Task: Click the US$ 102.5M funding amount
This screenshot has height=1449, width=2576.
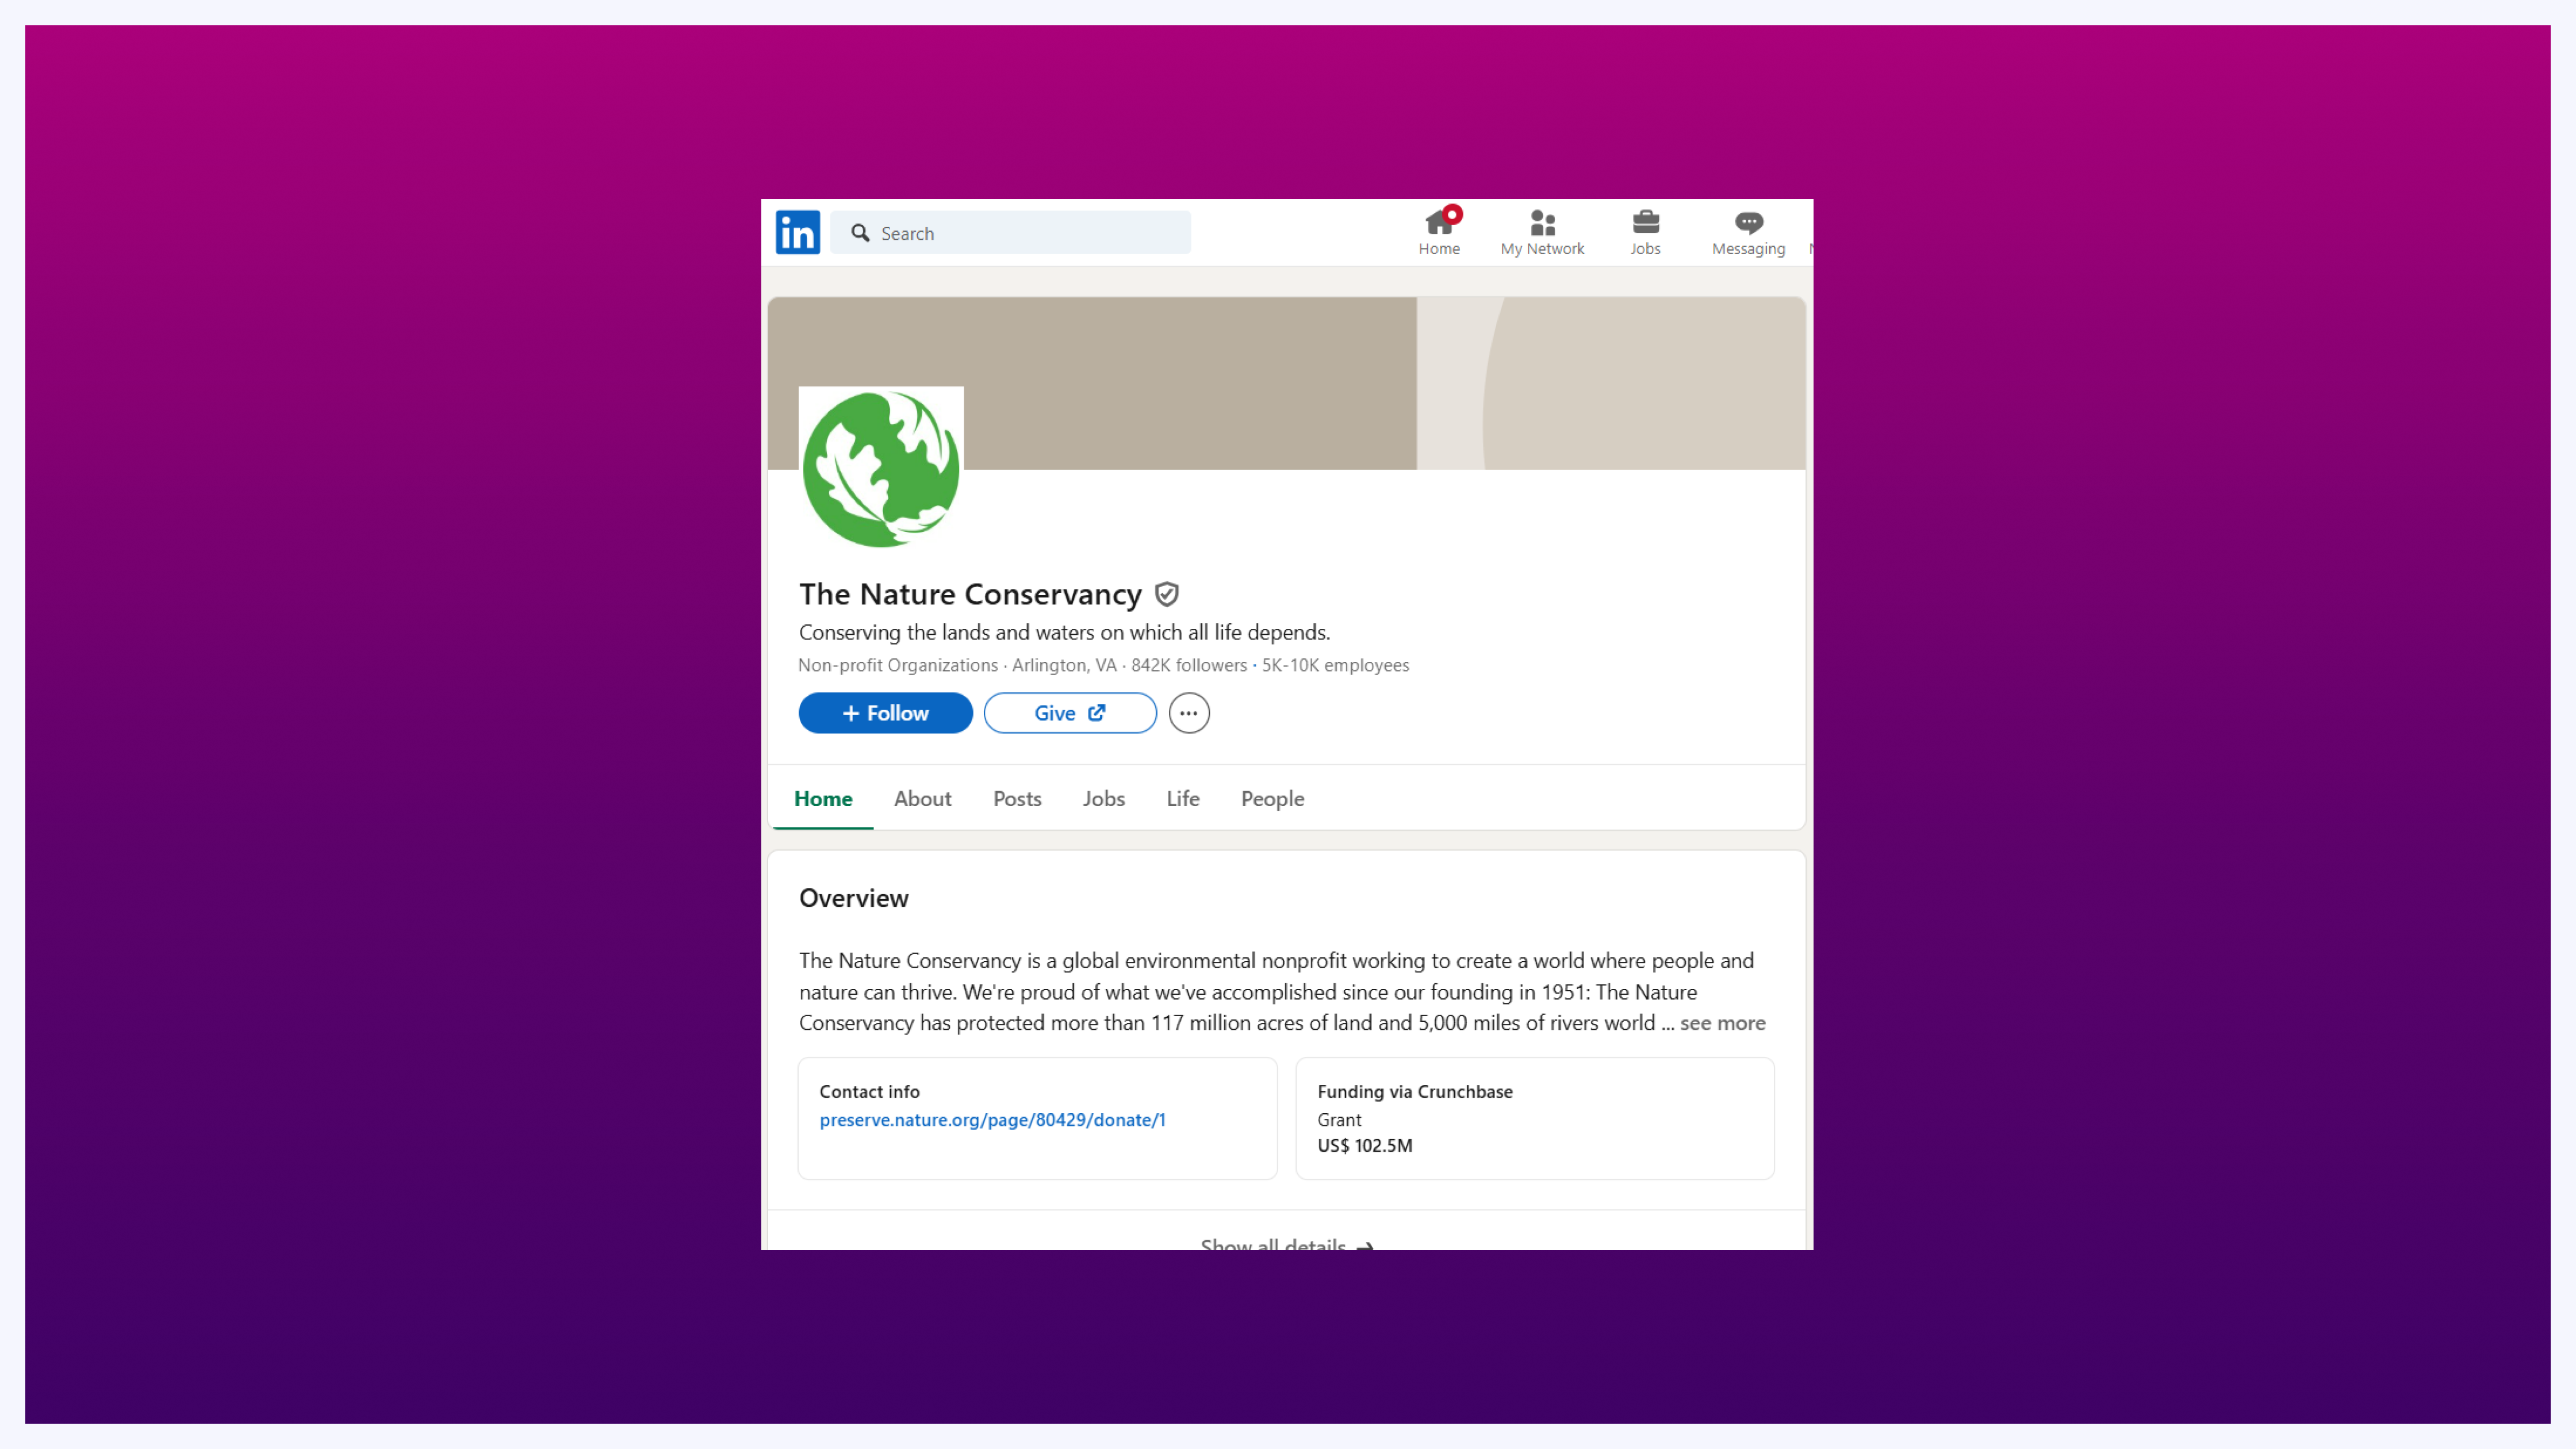Action: pyautogui.click(x=1364, y=1146)
